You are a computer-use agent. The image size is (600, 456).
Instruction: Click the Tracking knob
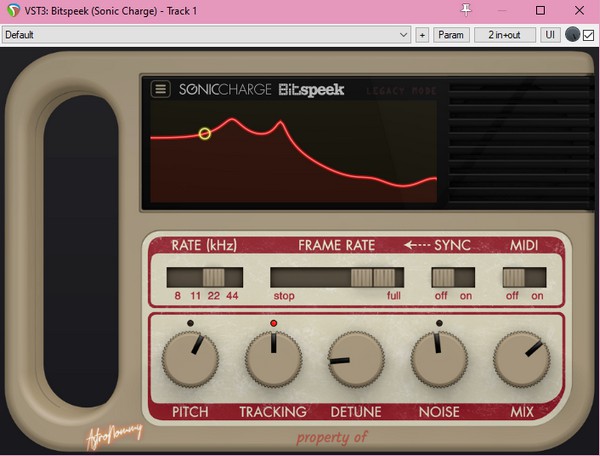pos(273,359)
